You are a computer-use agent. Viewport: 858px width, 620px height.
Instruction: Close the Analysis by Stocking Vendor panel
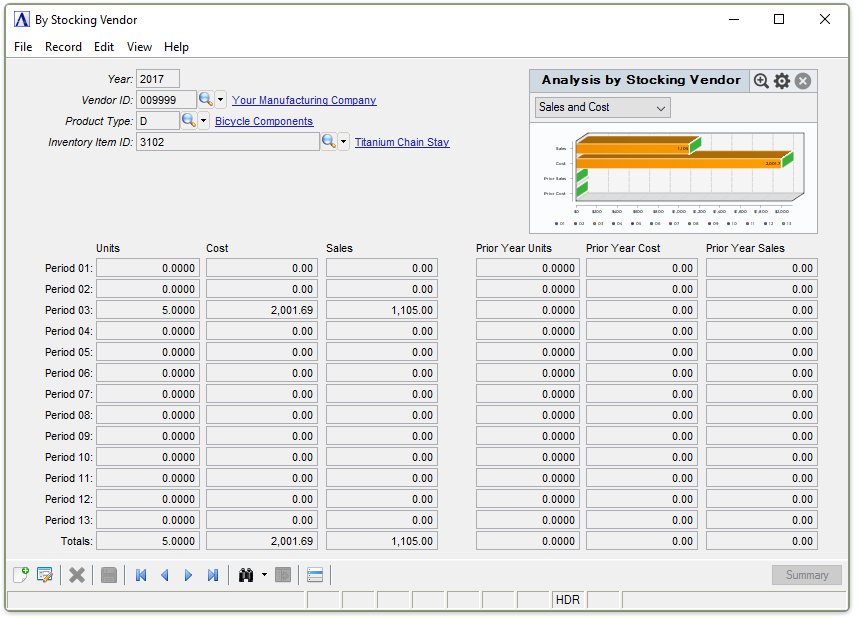pos(803,81)
